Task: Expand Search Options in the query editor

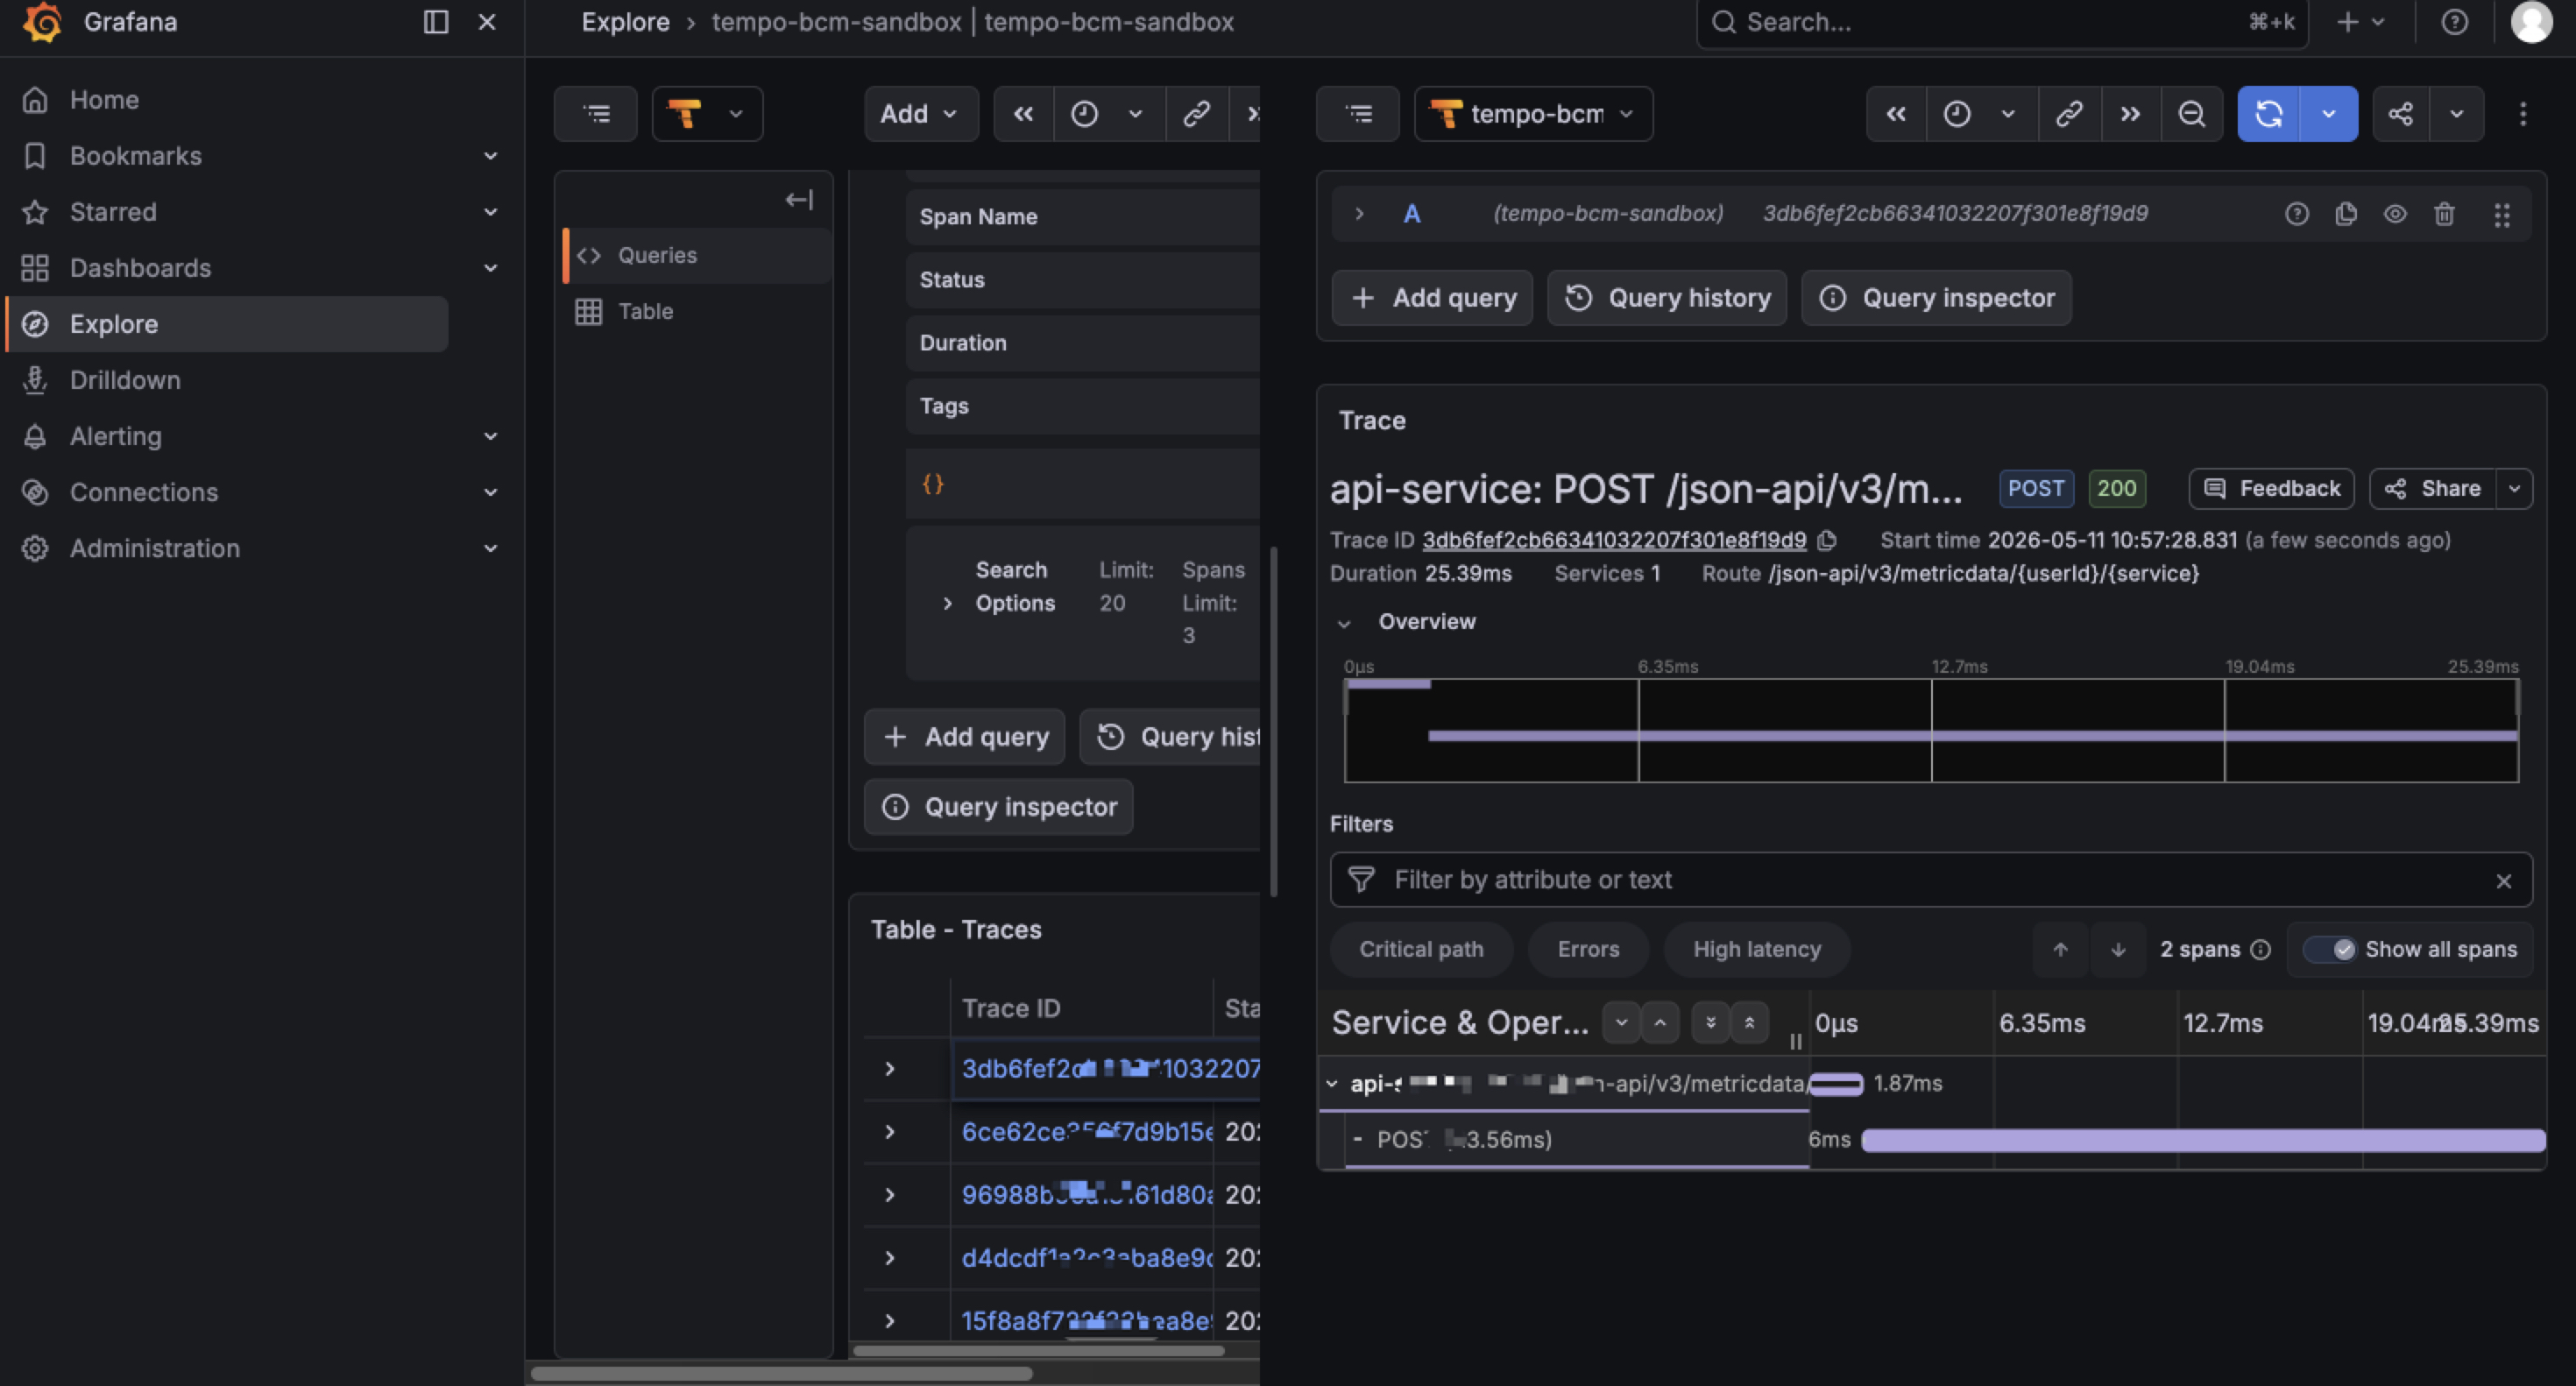Action: click(x=947, y=603)
